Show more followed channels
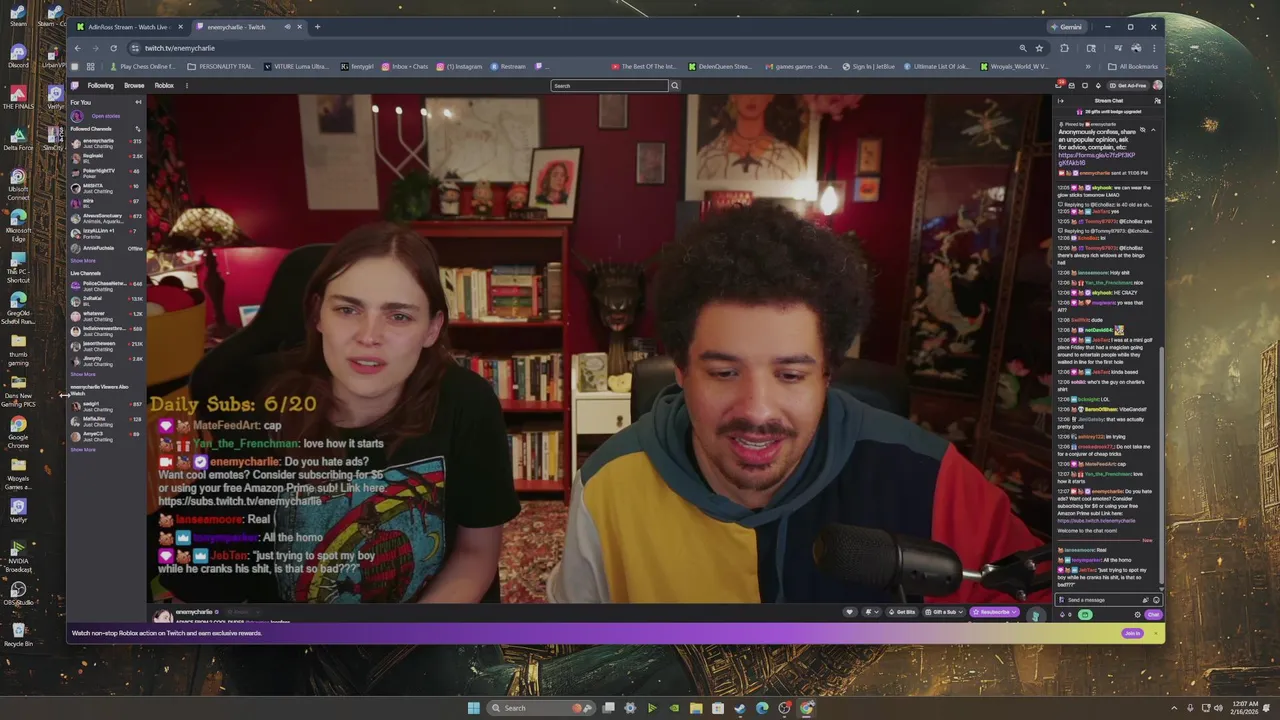 [83, 261]
